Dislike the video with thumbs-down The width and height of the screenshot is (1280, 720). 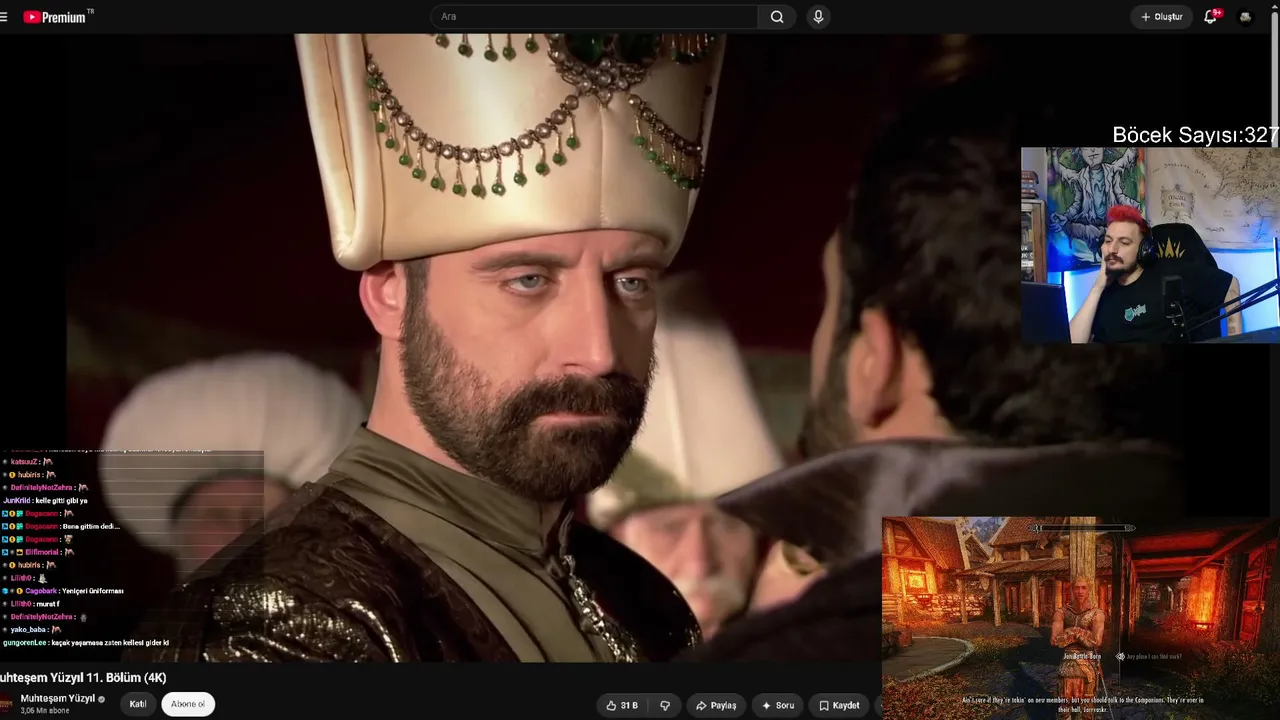tap(665, 705)
